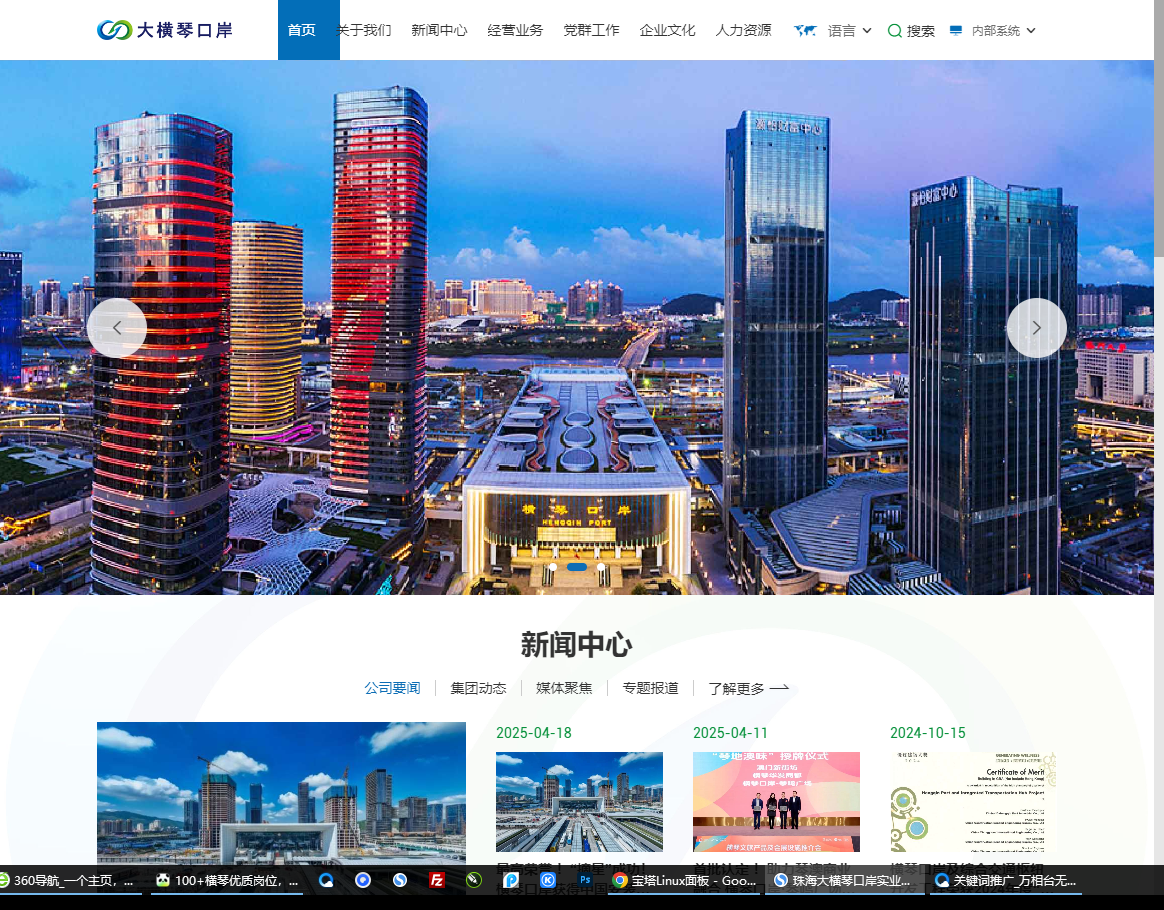Advance to next banner slide arrow

(1036, 328)
